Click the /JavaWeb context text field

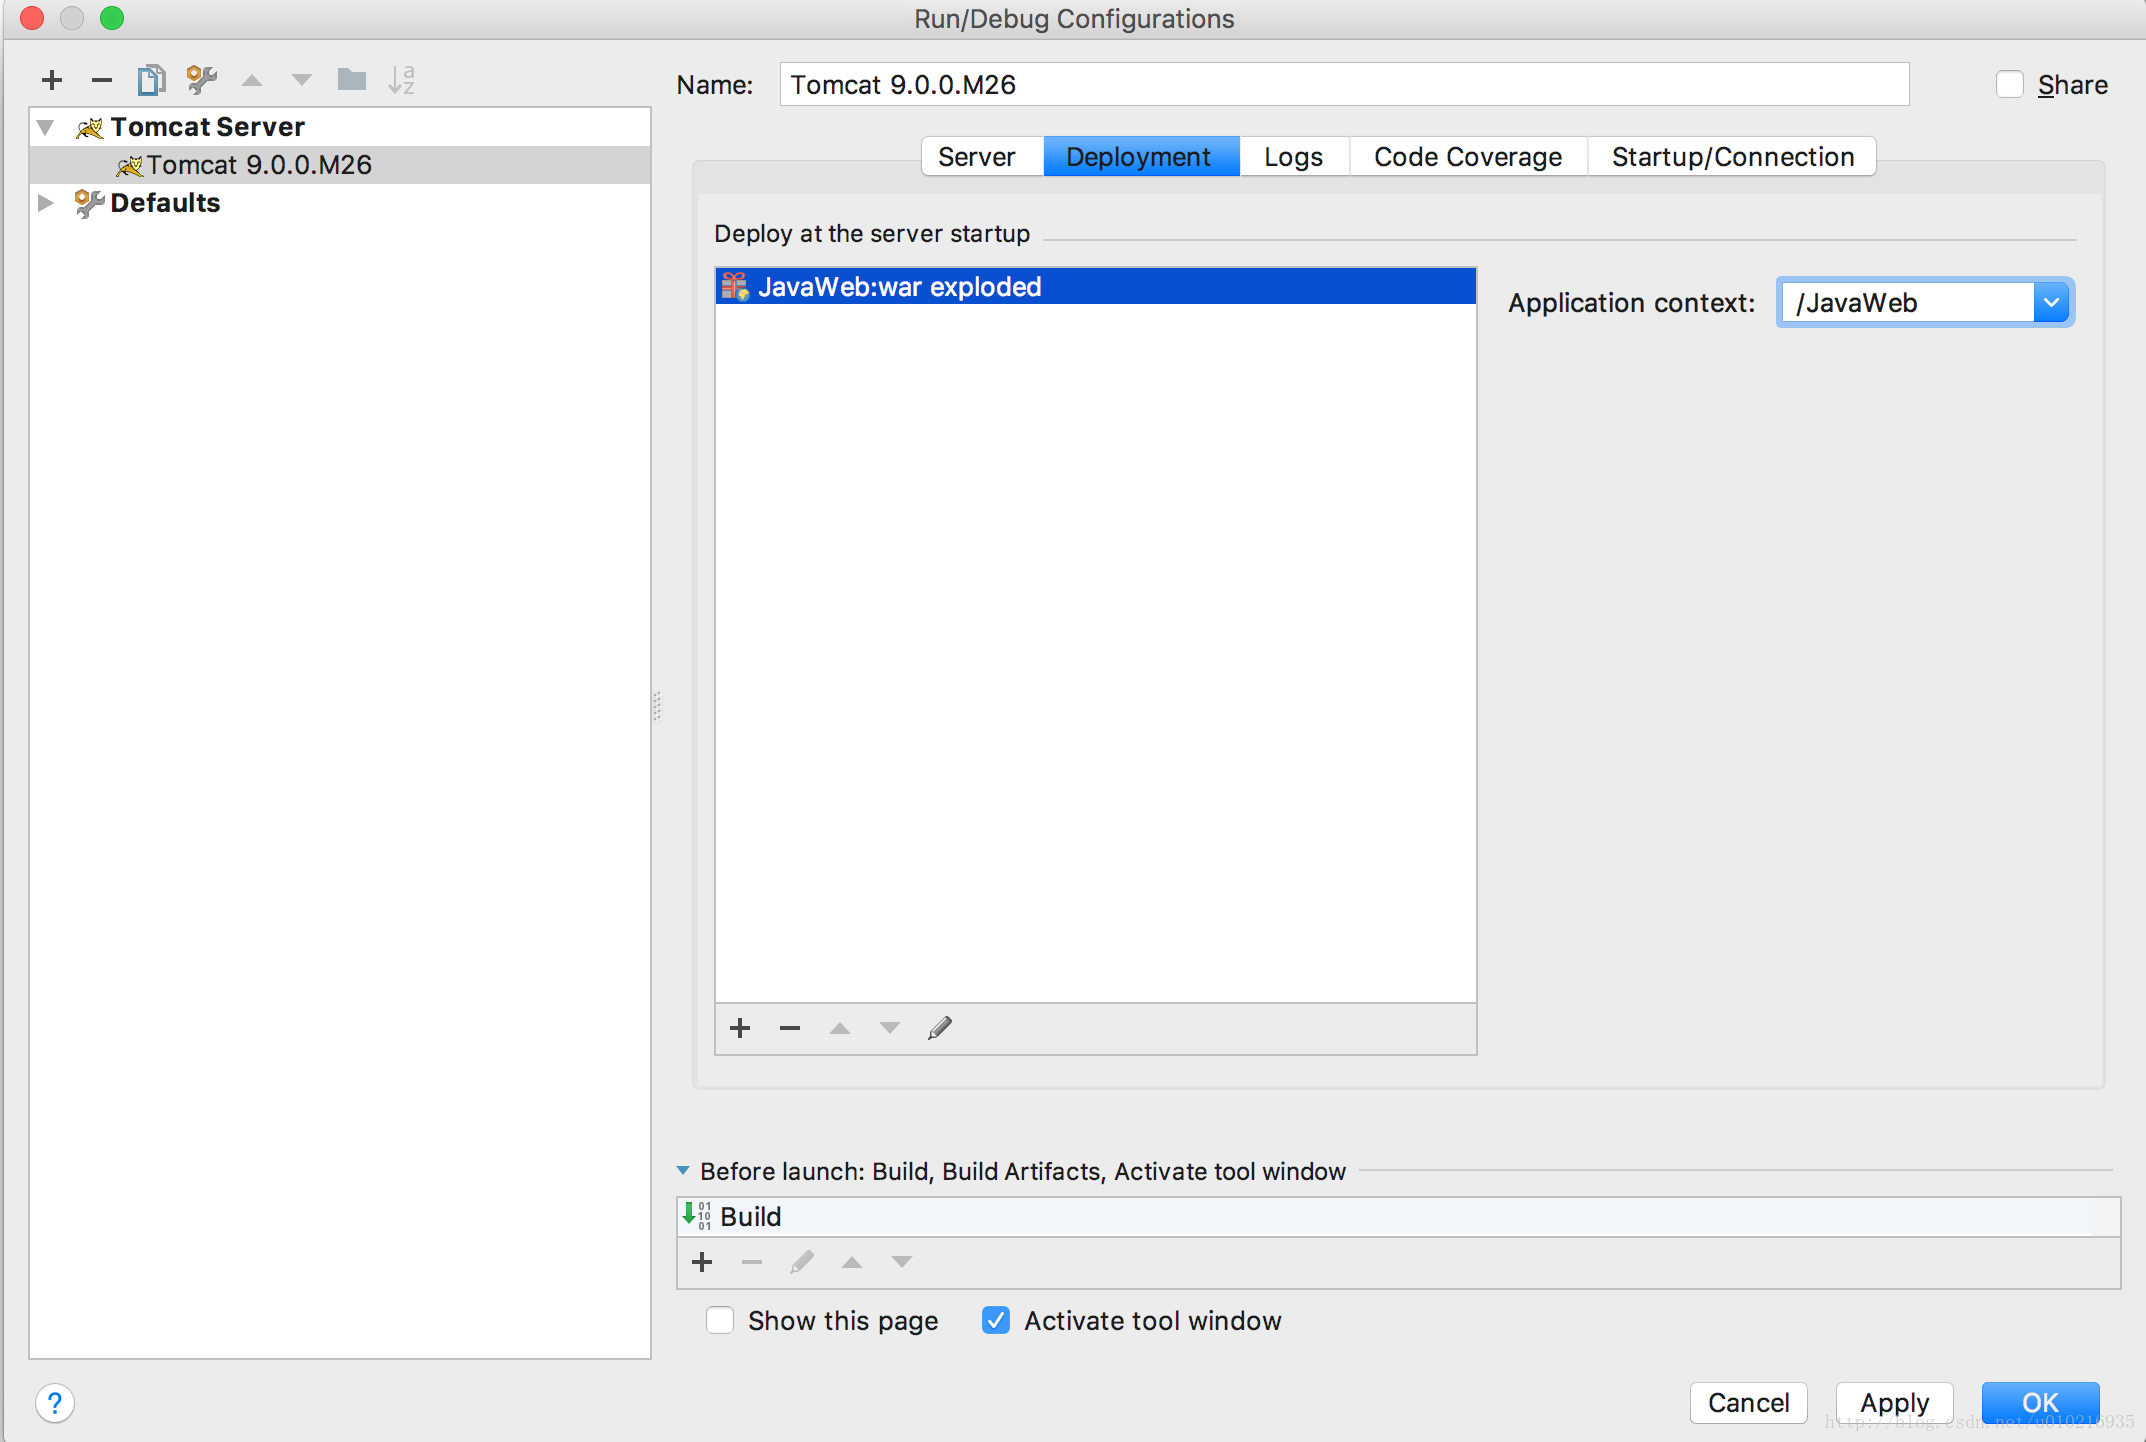click(x=1908, y=302)
